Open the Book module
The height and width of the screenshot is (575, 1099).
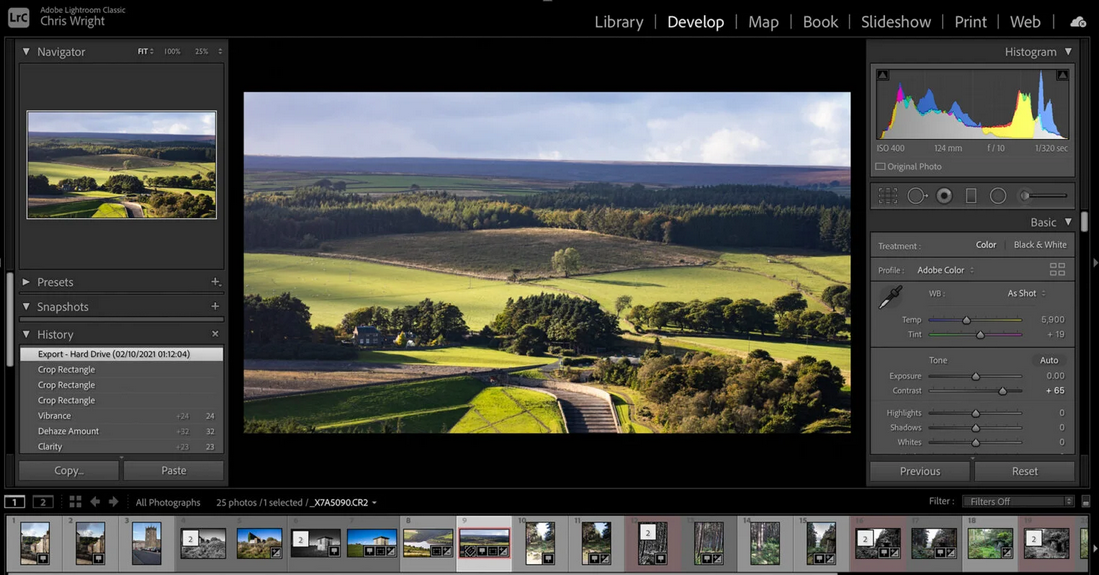pos(820,22)
